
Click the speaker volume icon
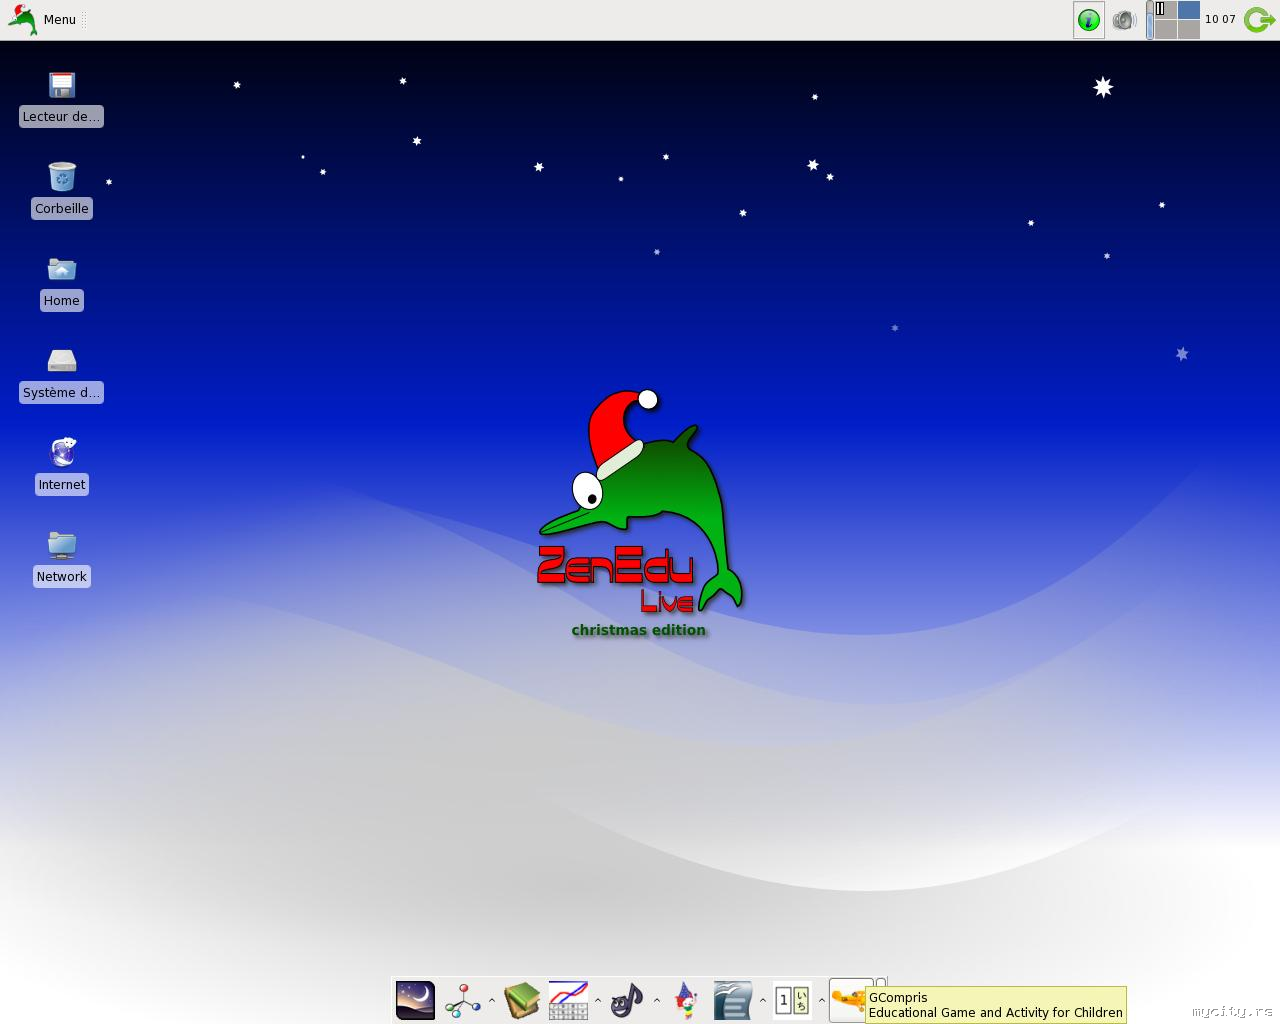click(x=1124, y=20)
